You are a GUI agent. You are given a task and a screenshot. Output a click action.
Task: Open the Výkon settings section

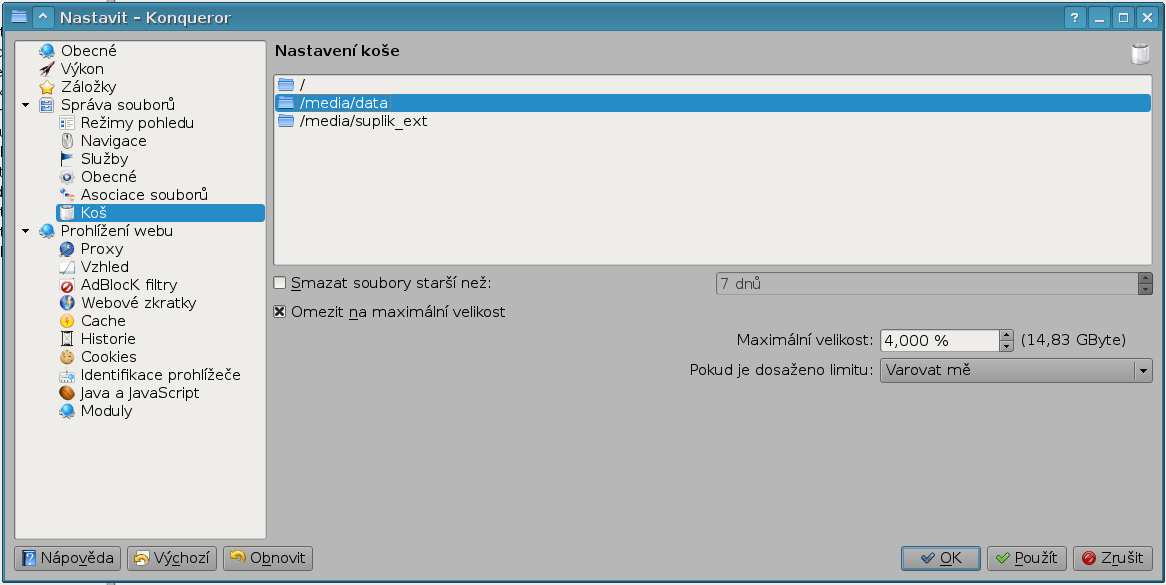(x=82, y=69)
